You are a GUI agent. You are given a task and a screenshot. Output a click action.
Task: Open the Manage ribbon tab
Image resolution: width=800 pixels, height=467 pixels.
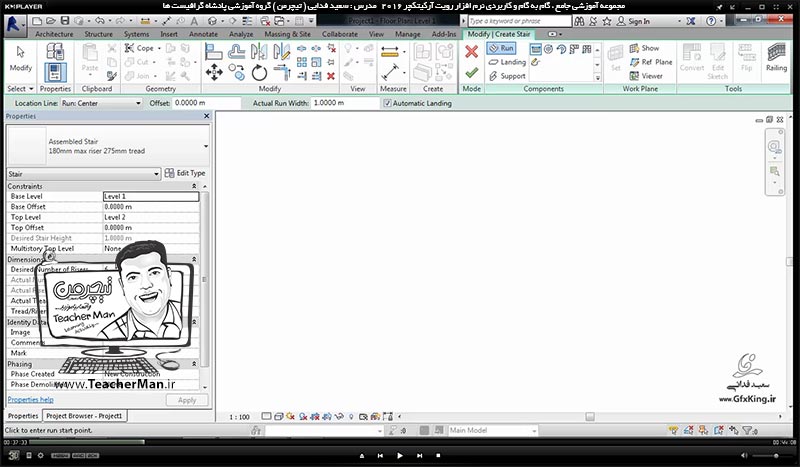click(x=408, y=34)
